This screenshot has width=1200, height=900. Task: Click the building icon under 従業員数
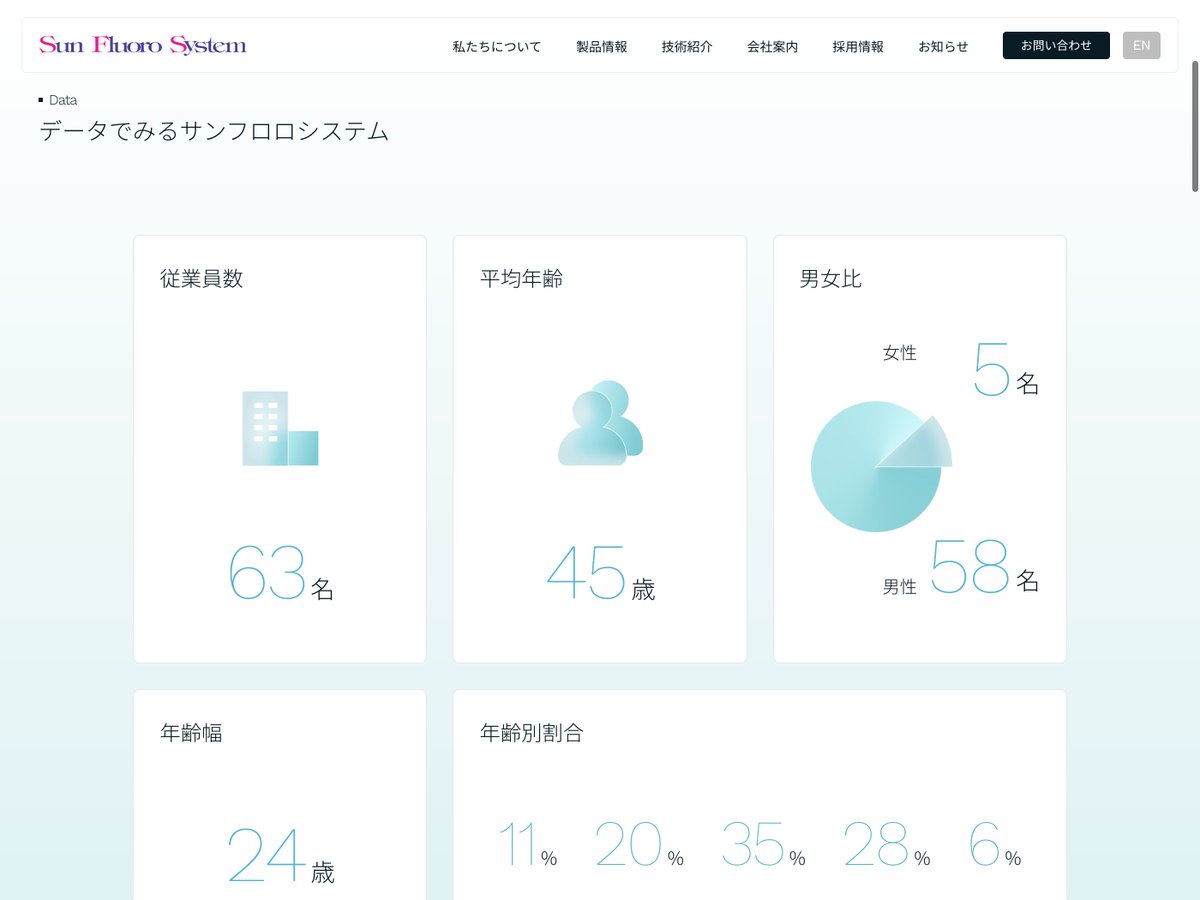280,428
